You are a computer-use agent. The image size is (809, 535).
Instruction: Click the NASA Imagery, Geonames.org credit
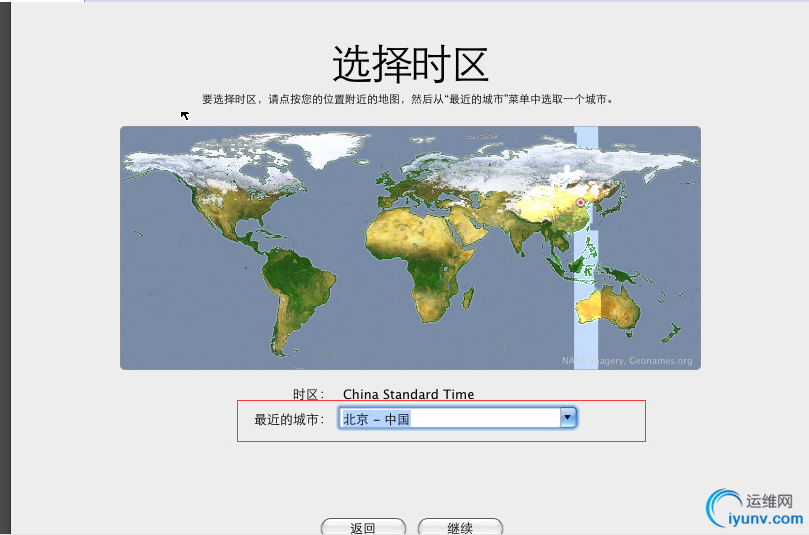(627, 361)
